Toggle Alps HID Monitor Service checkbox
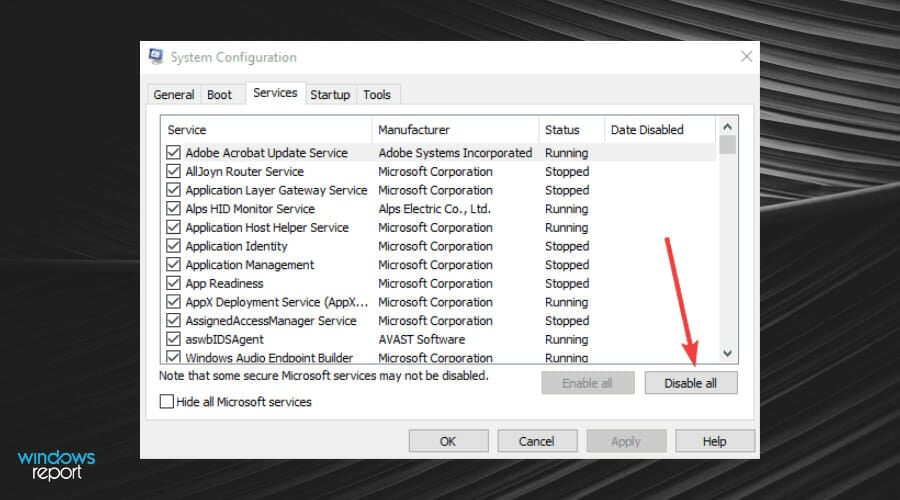900x500 pixels. tap(174, 209)
